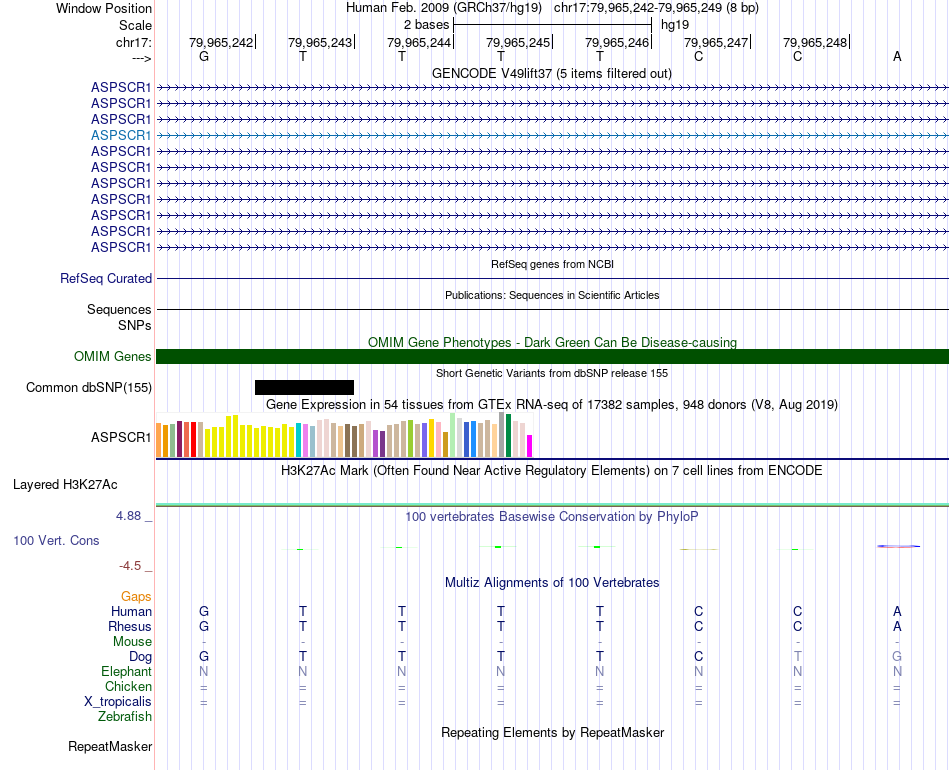Click the Human Feb. 2009 (GRCh37/hg19) title text
950x770 pixels.
point(443,8)
